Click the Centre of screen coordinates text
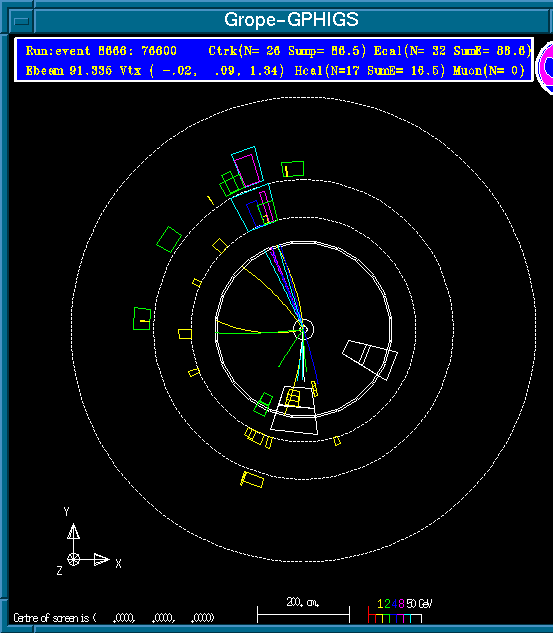 (x=113, y=618)
